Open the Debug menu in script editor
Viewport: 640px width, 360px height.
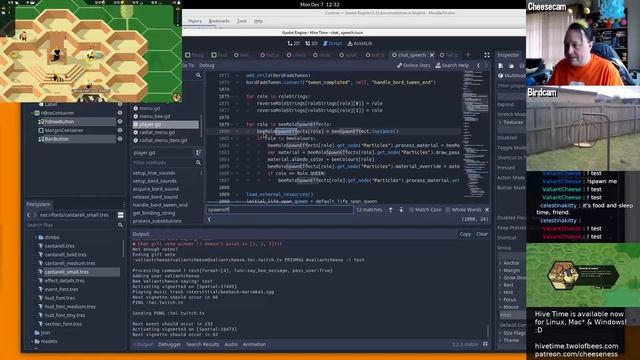[207, 65]
